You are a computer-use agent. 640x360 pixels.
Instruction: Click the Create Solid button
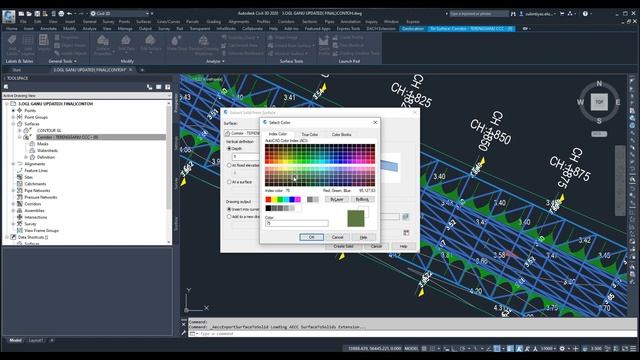pos(343,246)
